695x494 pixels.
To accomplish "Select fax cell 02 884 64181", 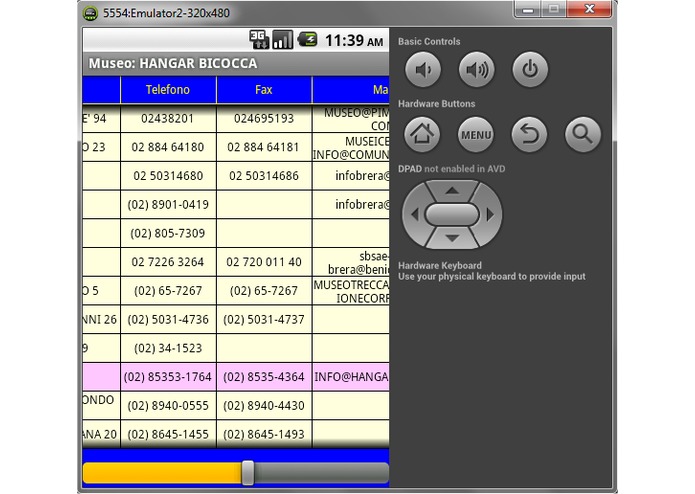I will [x=264, y=147].
